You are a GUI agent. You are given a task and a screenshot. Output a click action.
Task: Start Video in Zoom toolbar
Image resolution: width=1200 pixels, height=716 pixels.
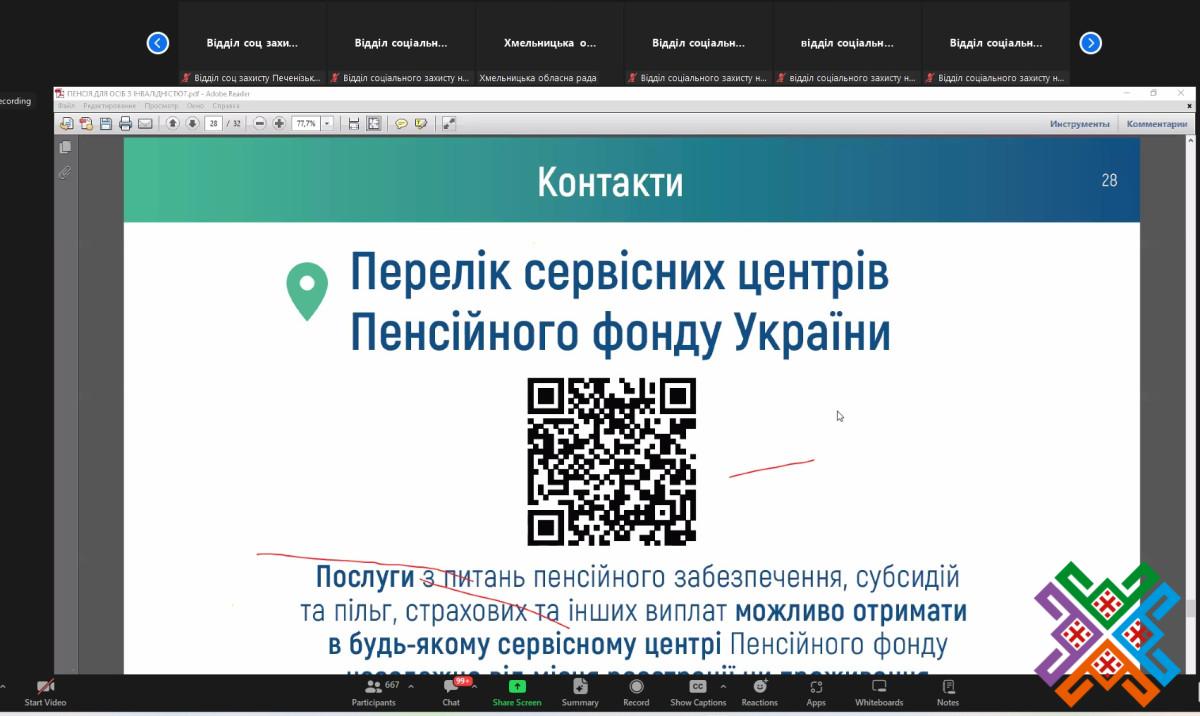45,692
